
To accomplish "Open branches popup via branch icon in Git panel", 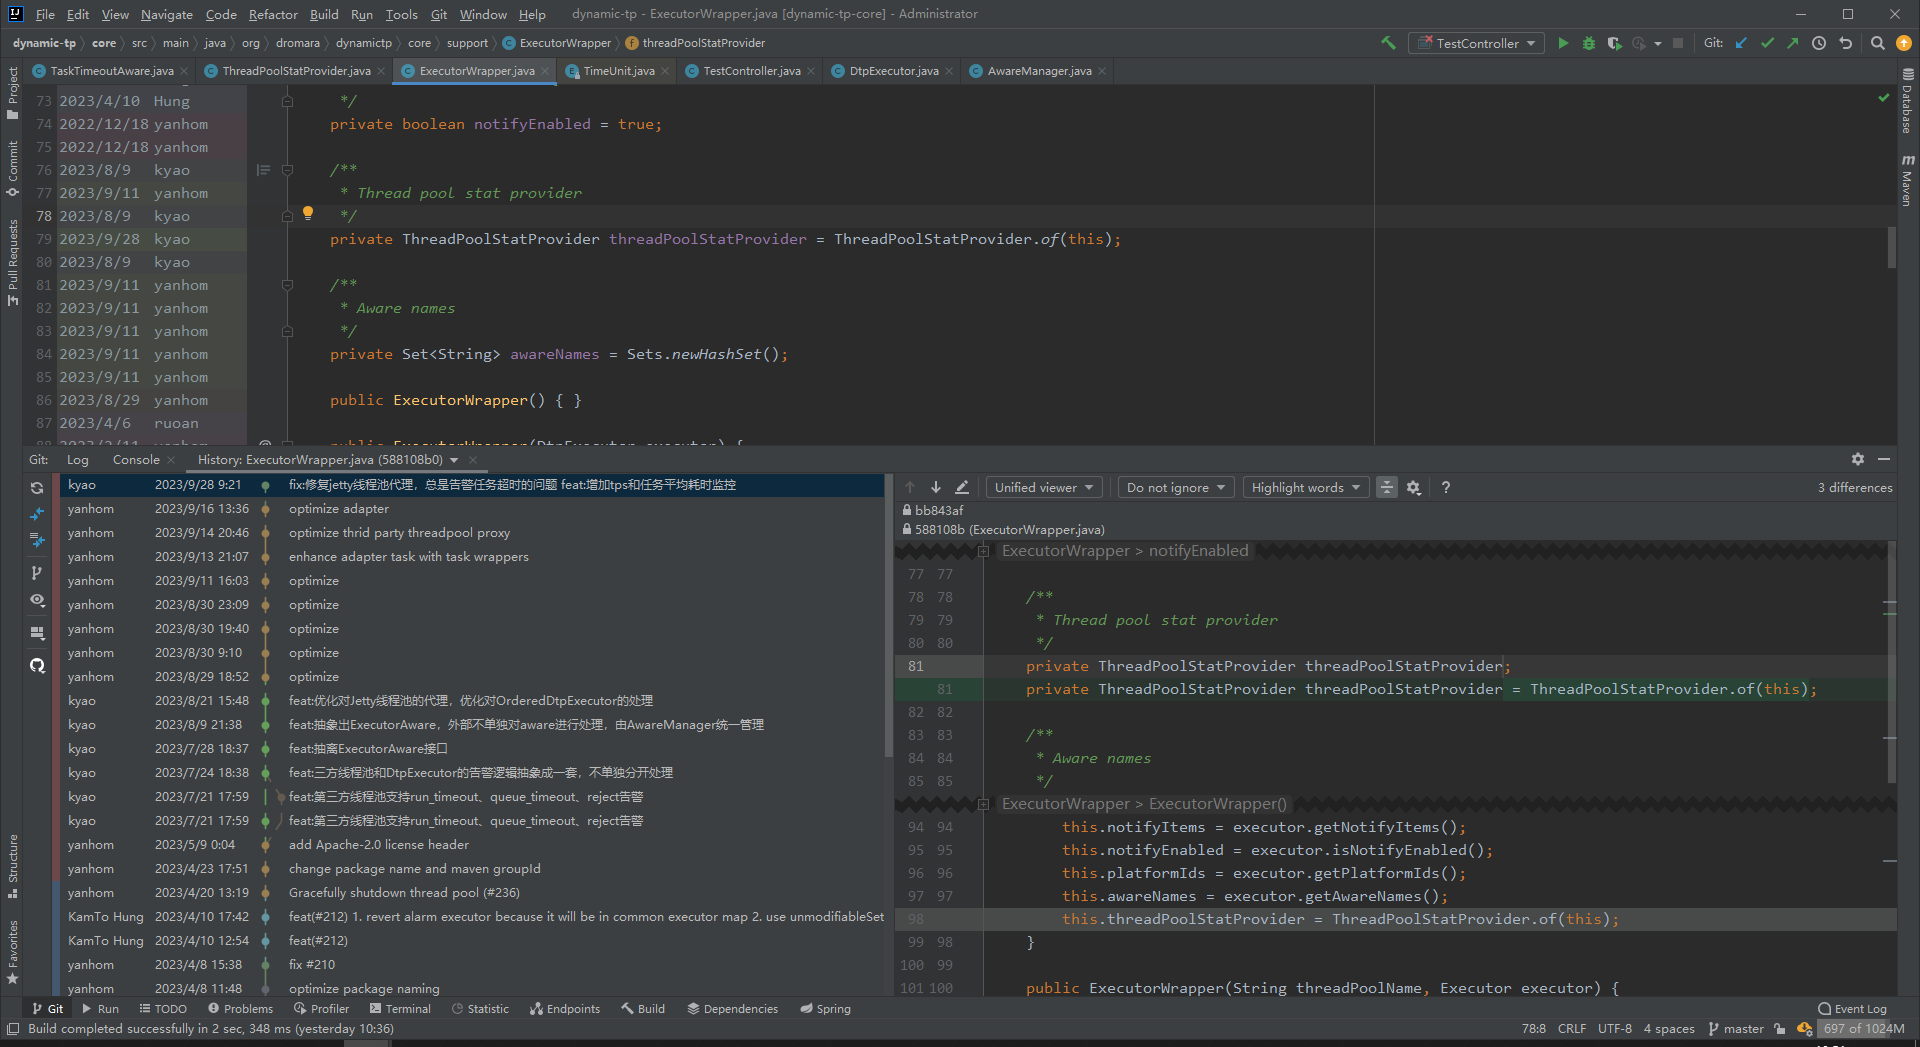I will [37, 572].
